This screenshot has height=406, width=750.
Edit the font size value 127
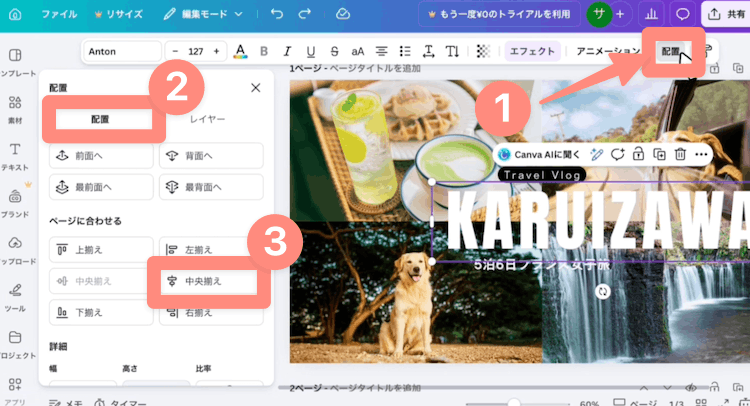coord(196,51)
